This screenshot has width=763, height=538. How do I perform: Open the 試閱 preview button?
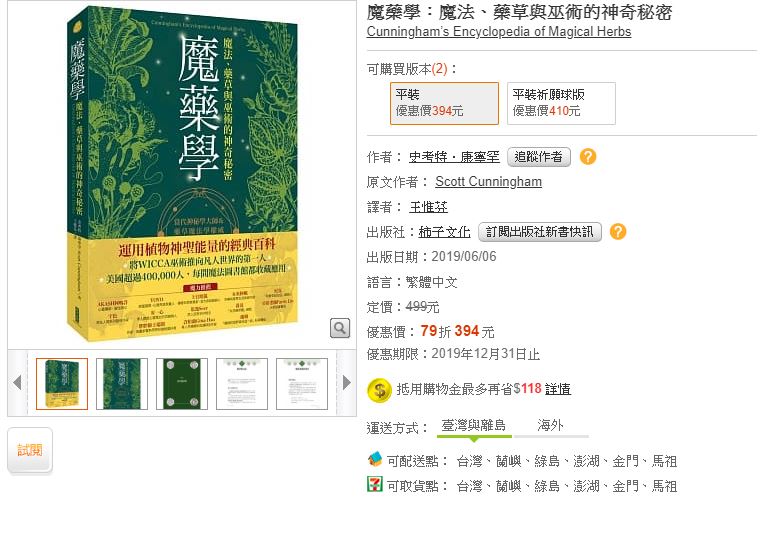pyautogui.click(x=30, y=450)
